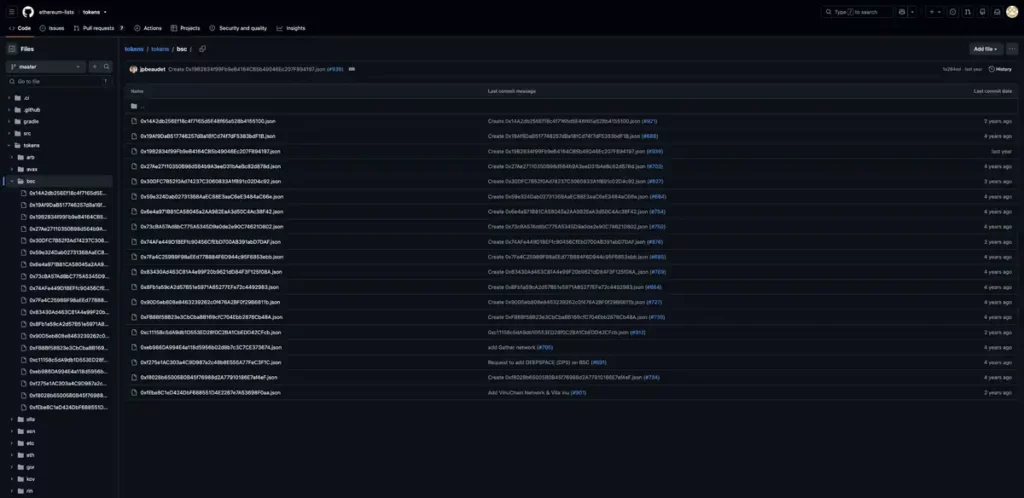
Task: Switch to the Code tab
Action: click(20, 28)
